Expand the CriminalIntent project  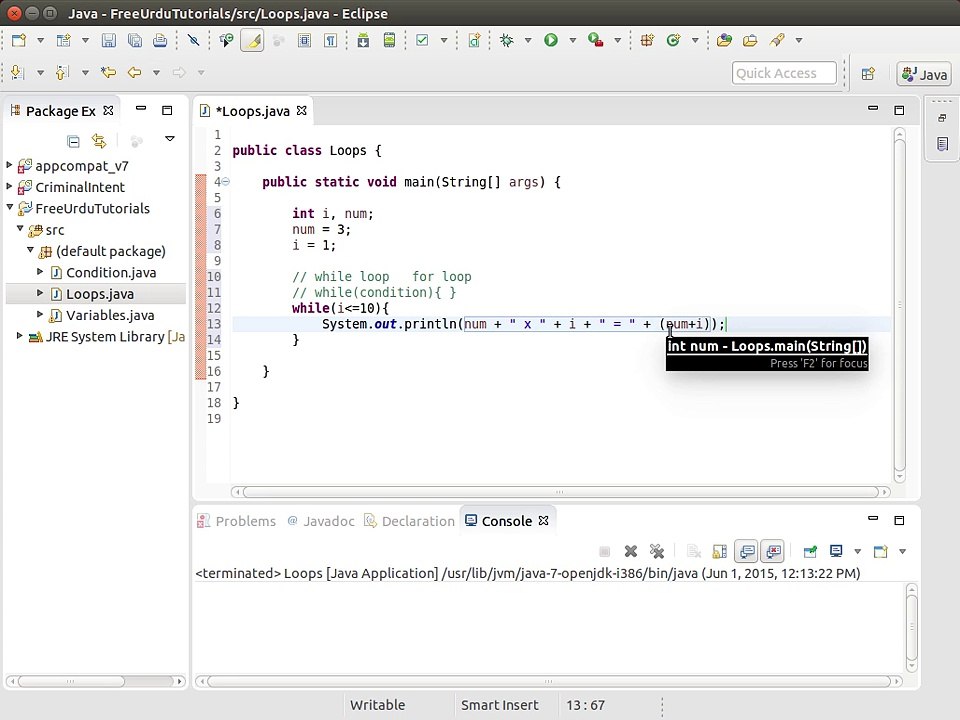pos(9,186)
